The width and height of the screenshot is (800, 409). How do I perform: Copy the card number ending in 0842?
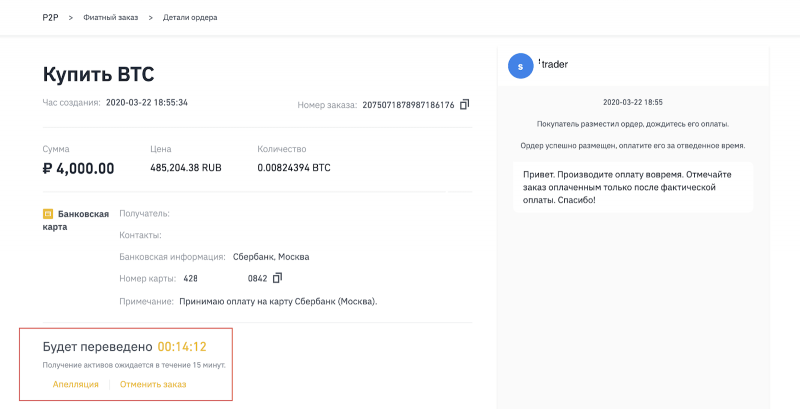point(278,277)
